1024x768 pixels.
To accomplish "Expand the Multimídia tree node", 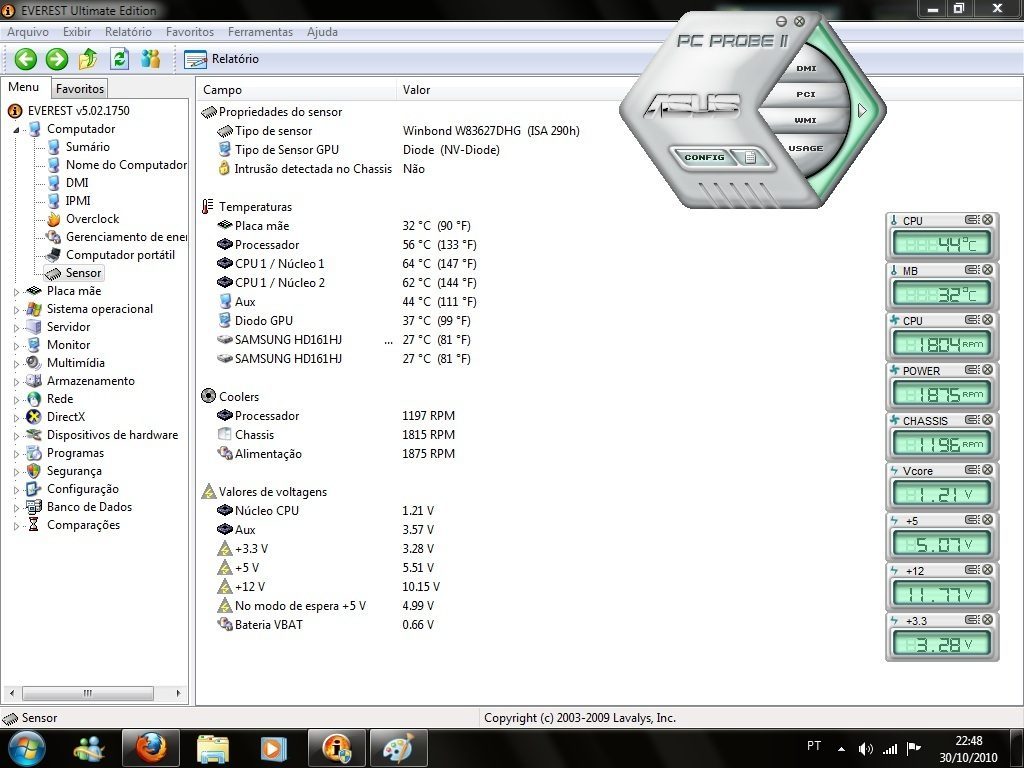I will (x=16, y=363).
